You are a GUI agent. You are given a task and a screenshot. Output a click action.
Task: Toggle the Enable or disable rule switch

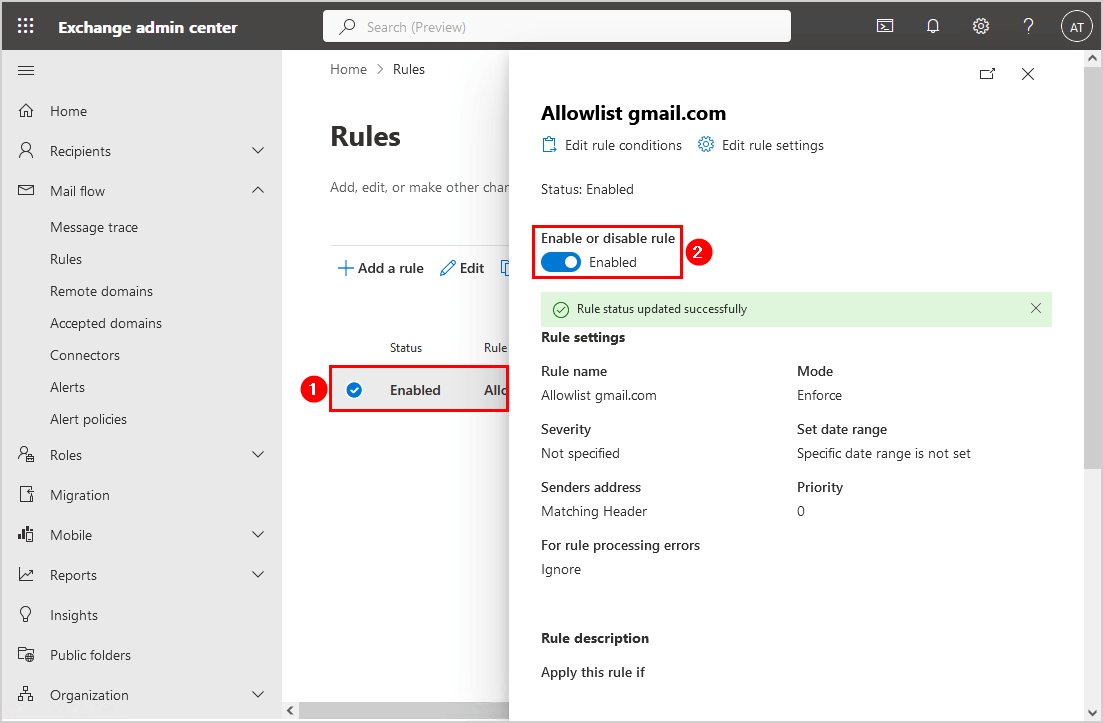point(561,262)
